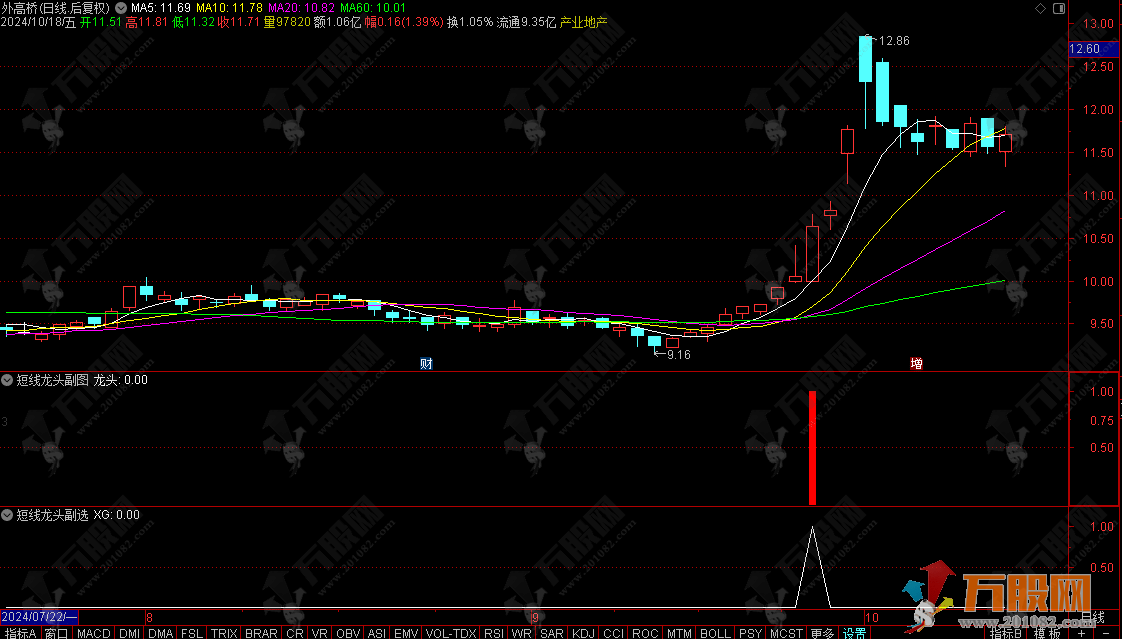Click the XG: 0.00 readout
This screenshot has height=639, width=1122.
117,514
